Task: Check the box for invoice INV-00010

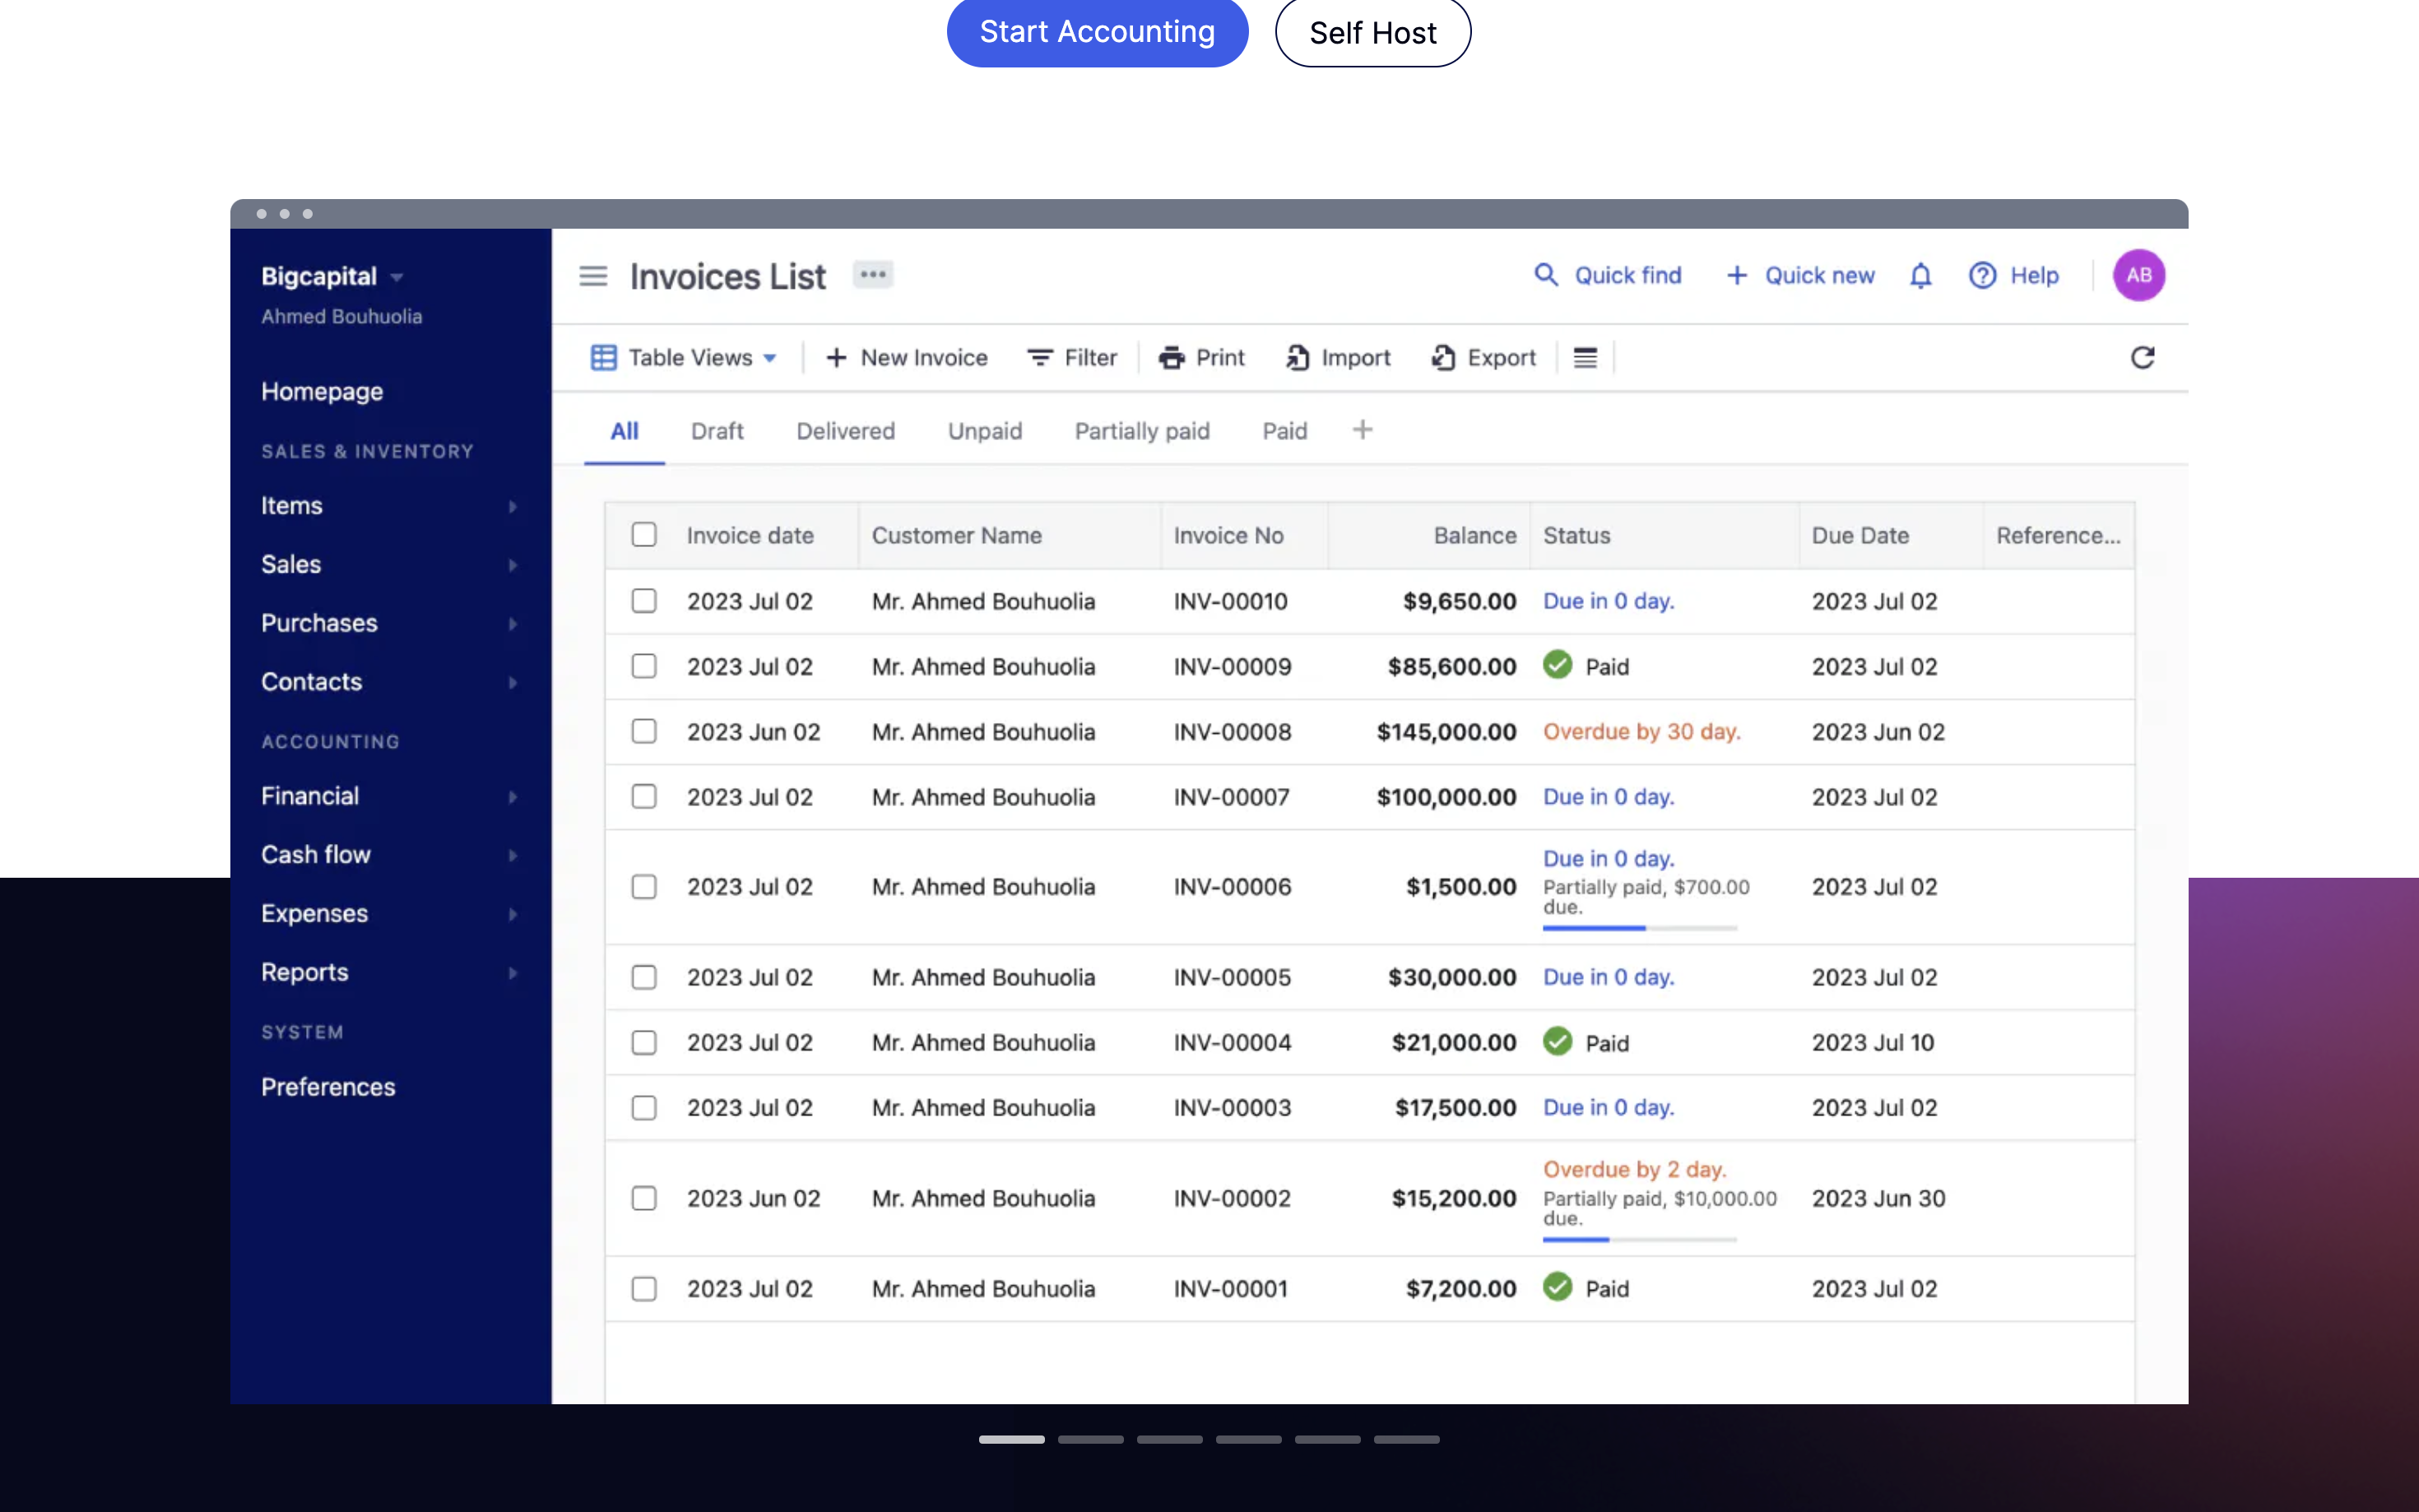Action: point(644,601)
